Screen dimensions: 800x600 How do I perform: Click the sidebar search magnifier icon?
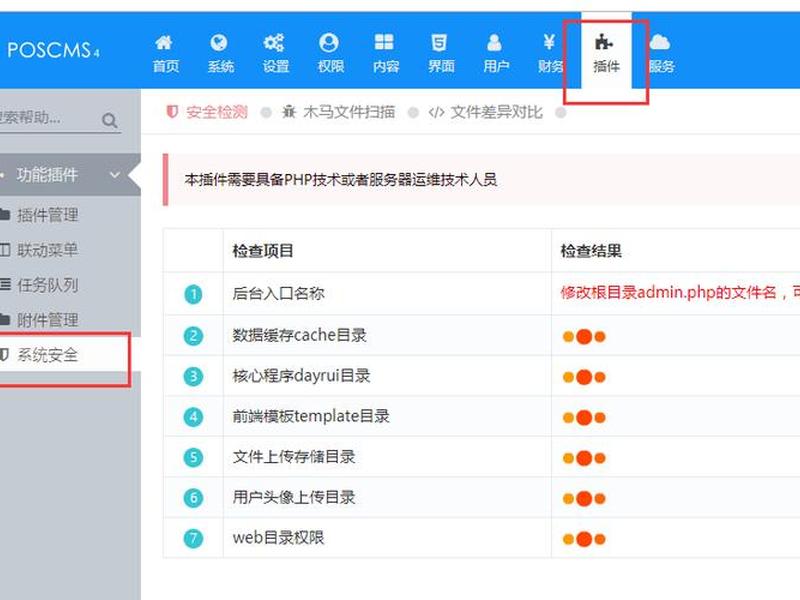(x=109, y=120)
